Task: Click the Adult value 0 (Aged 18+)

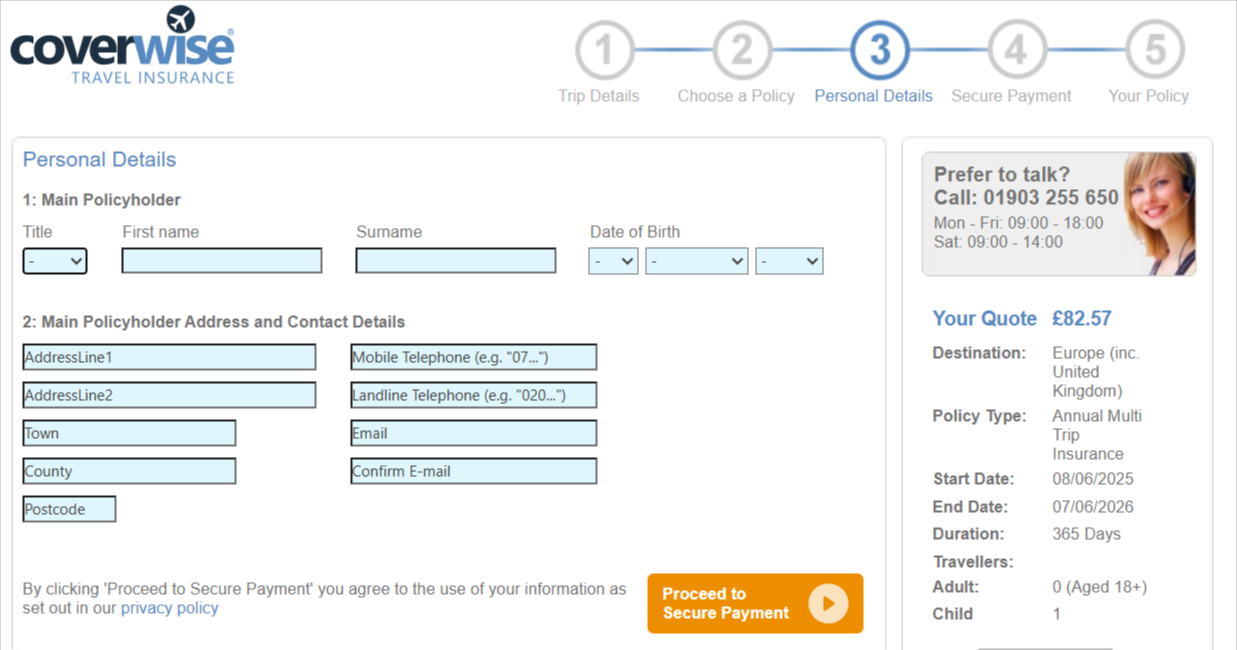Action: (1099, 587)
